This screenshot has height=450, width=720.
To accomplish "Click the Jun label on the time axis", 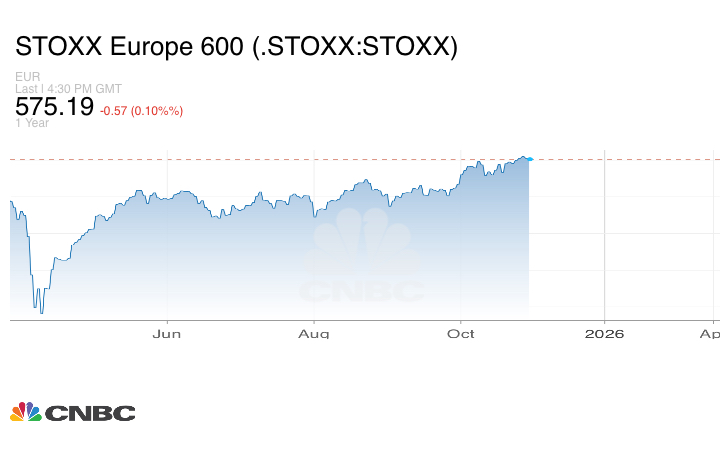I will pos(168,333).
